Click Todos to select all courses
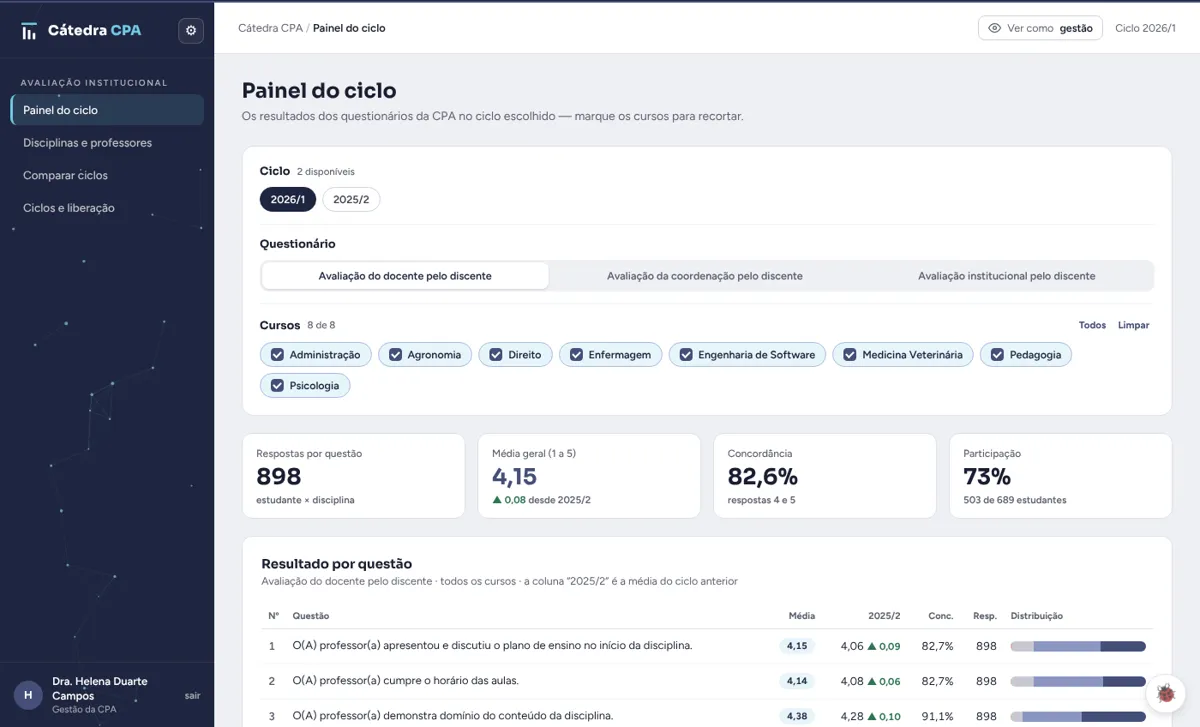Image resolution: width=1200 pixels, height=727 pixels. tap(1092, 325)
